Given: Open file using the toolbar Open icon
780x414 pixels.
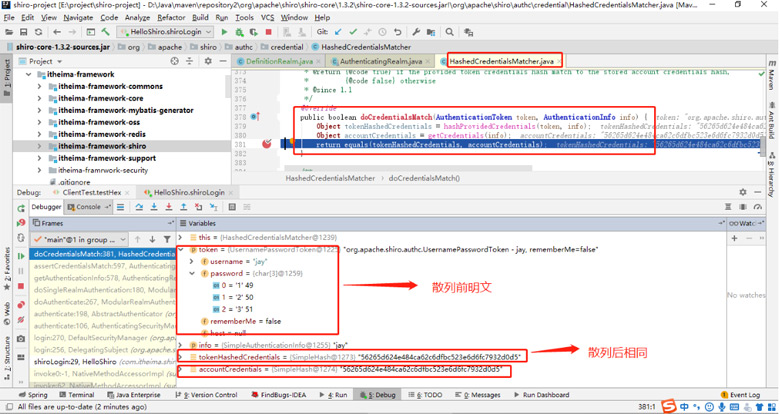Looking at the screenshot, I should (x=8, y=32).
